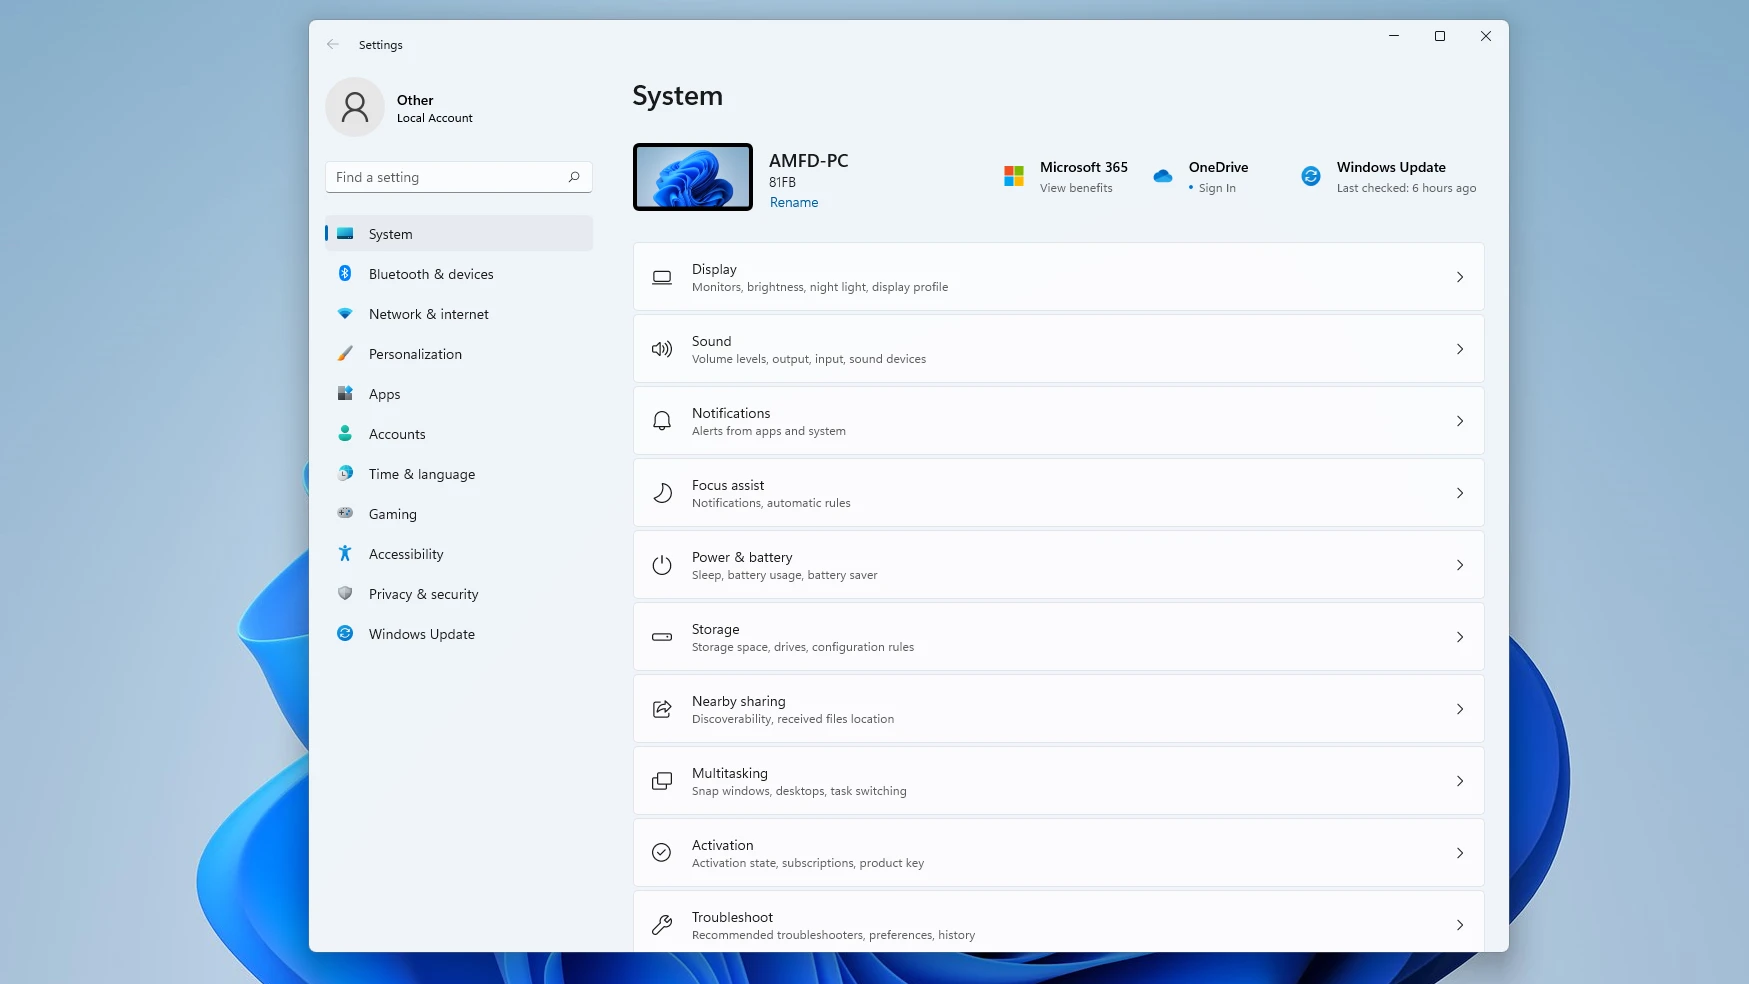Click the Privacy & security shield icon
The width and height of the screenshot is (1749, 984).
pos(345,593)
